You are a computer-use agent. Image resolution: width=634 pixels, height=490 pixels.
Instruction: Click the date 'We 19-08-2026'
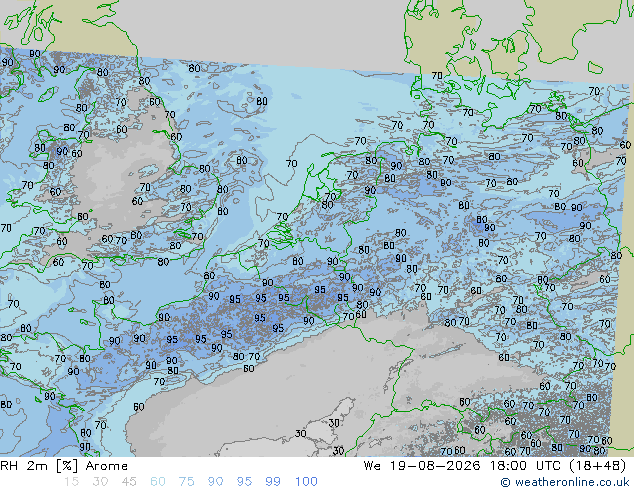click(x=422, y=466)
